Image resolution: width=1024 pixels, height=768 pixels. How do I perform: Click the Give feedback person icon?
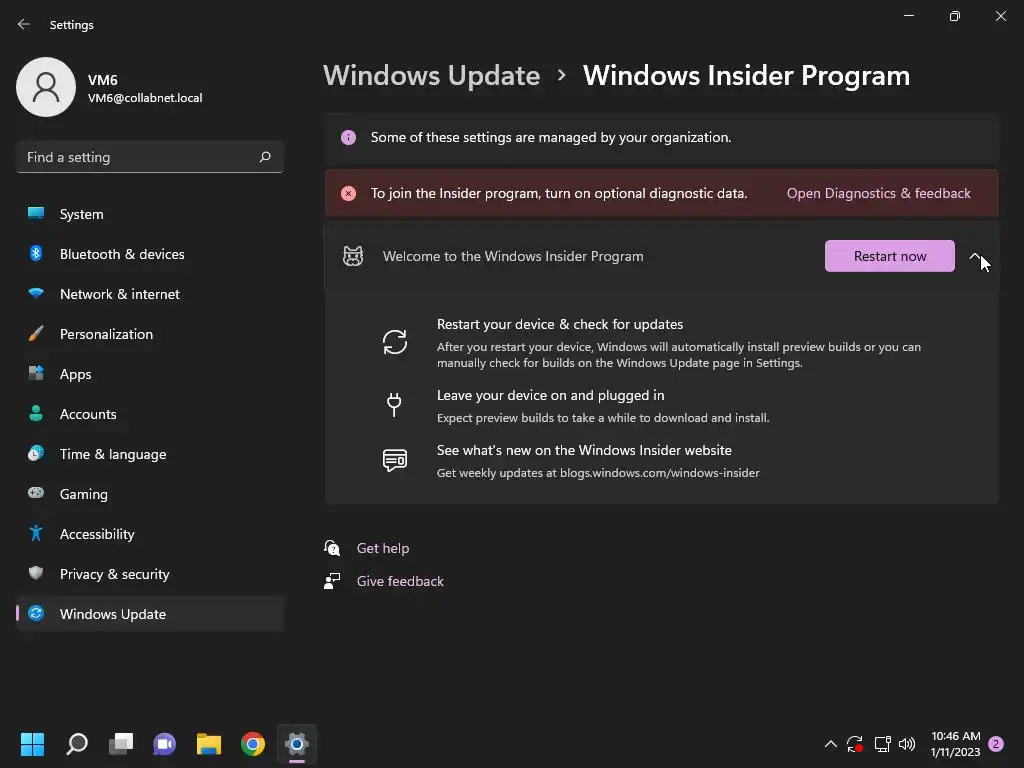point(332,581)
